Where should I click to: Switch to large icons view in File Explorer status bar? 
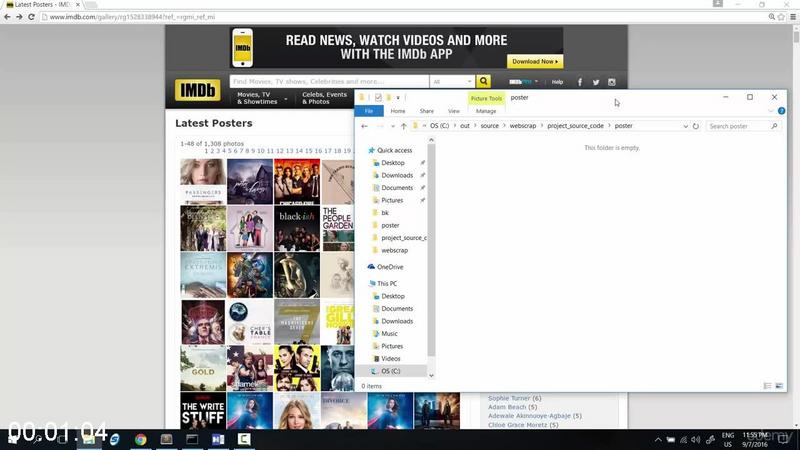pos(779,386)
